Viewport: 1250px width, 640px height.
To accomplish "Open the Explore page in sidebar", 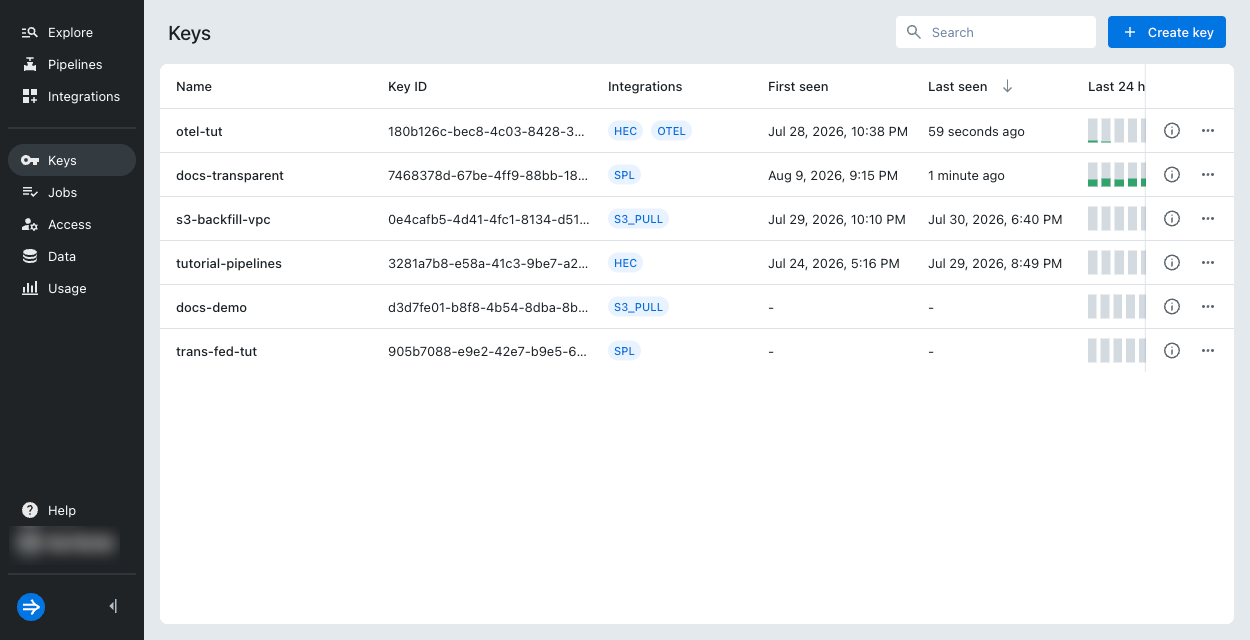I will coord(71,32).
